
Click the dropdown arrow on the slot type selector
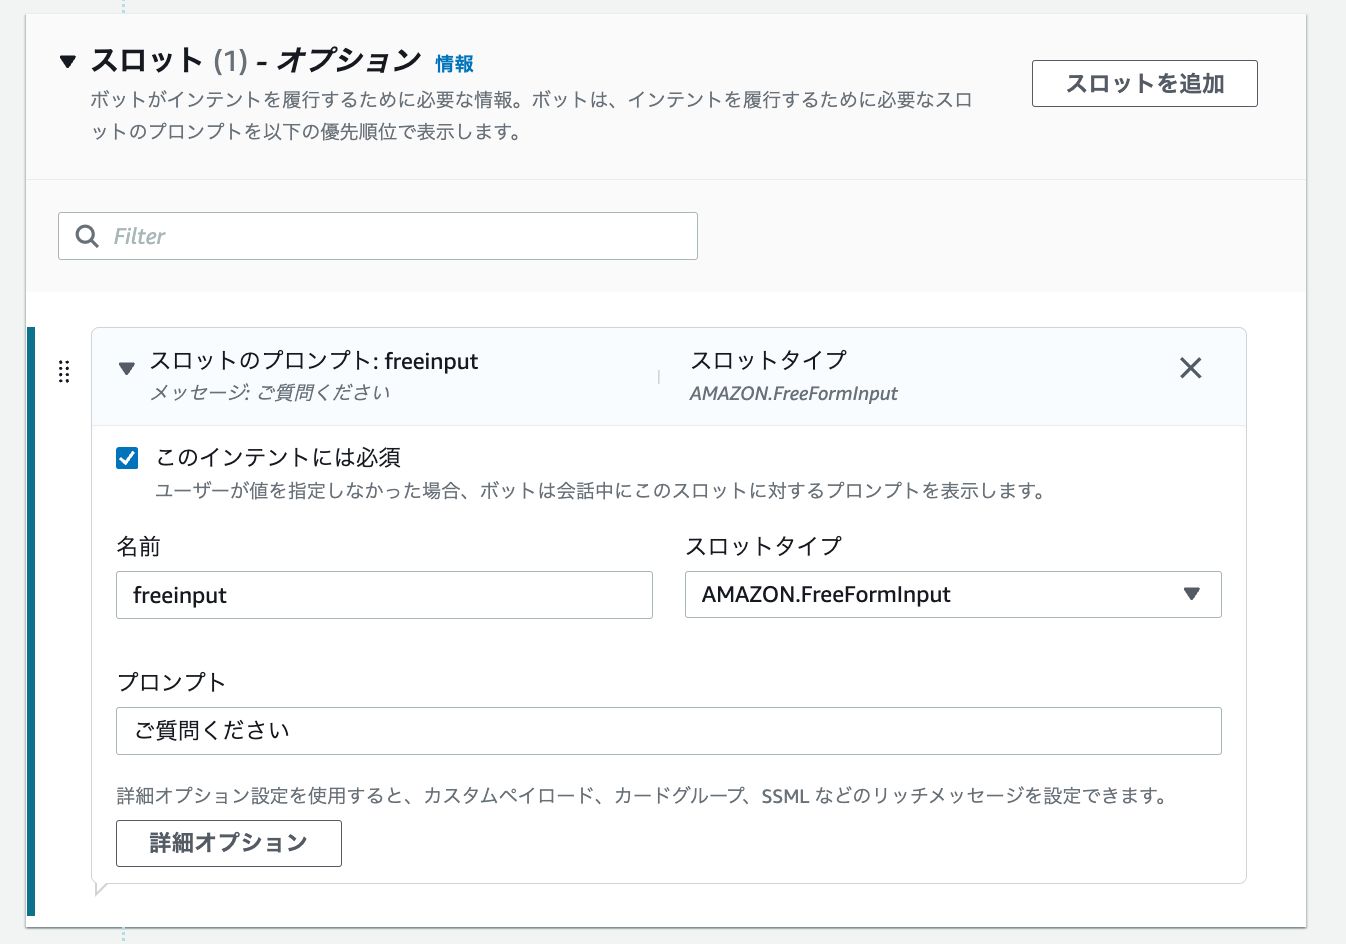(1191, 594)
